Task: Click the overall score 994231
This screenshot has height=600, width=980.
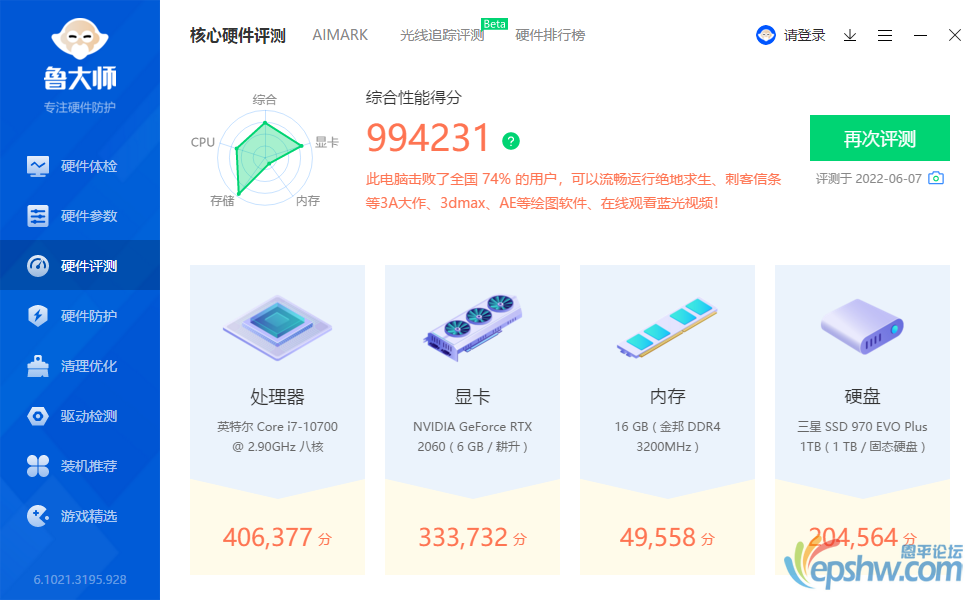Action: click(428, 138)
